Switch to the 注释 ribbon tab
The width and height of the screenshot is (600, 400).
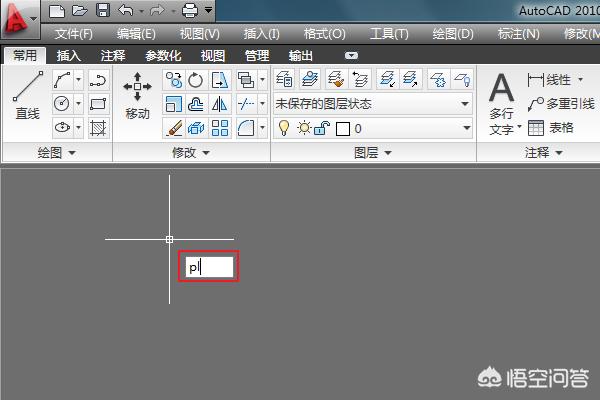(112, 56)
